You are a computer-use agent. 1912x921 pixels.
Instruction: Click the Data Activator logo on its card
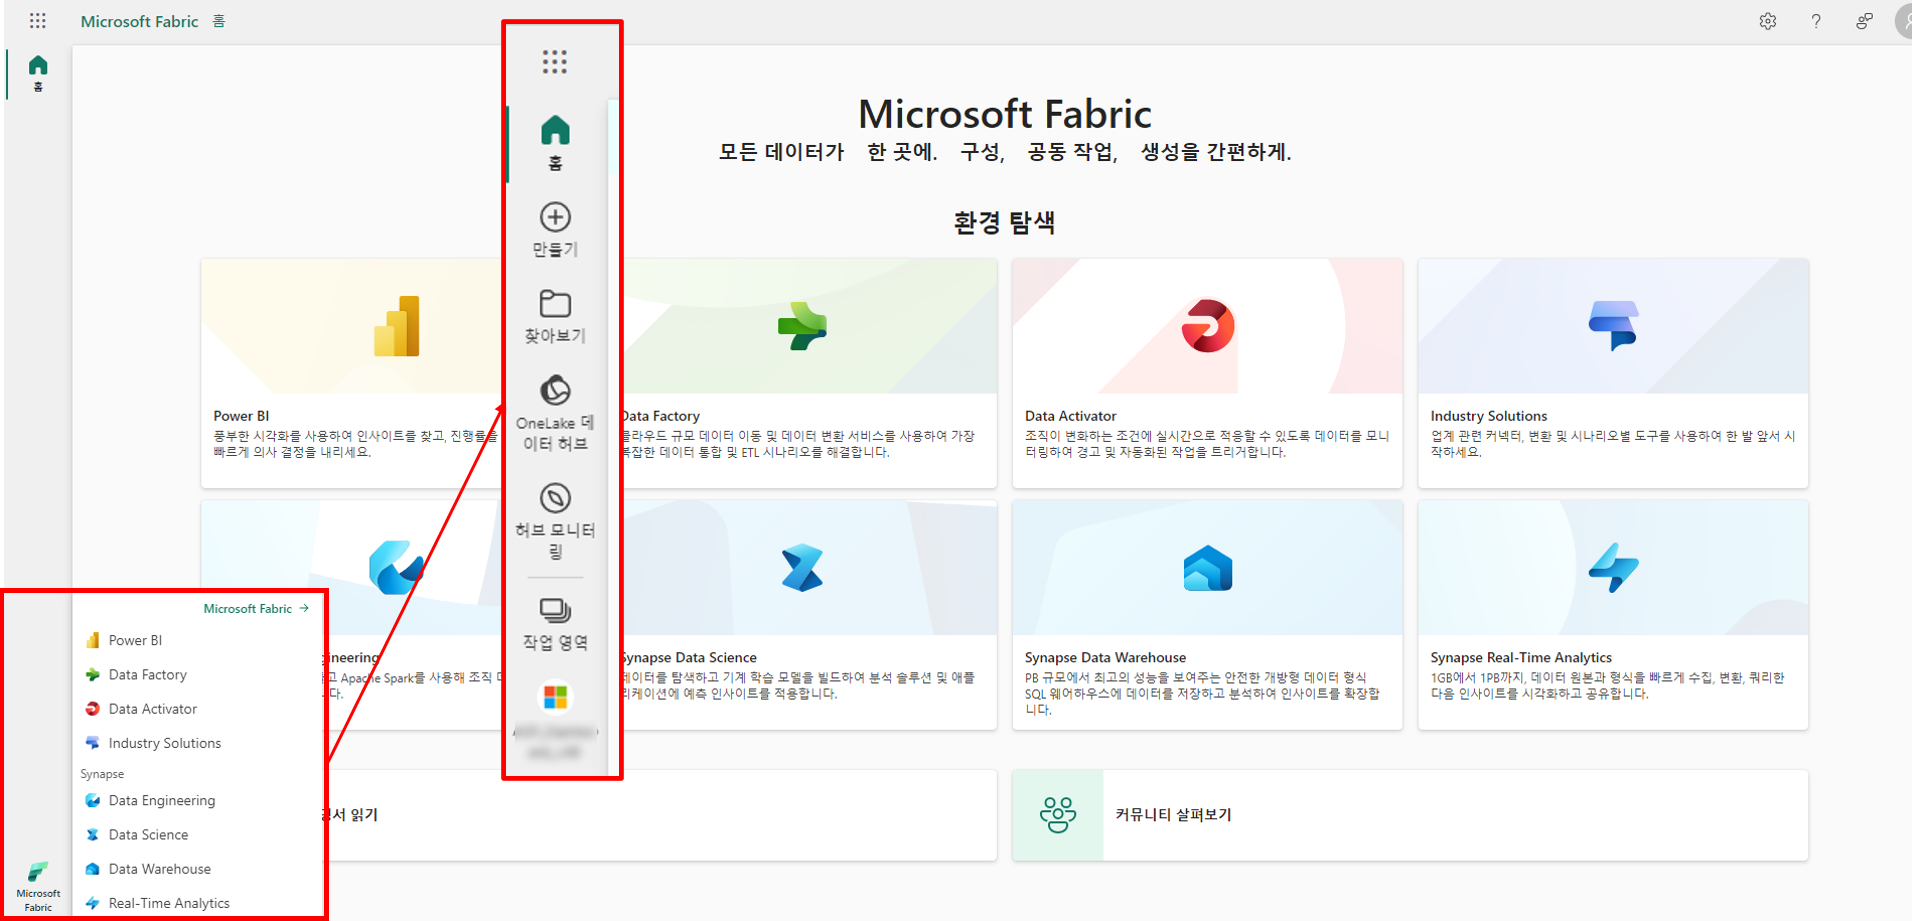[x=1207, y=326]
